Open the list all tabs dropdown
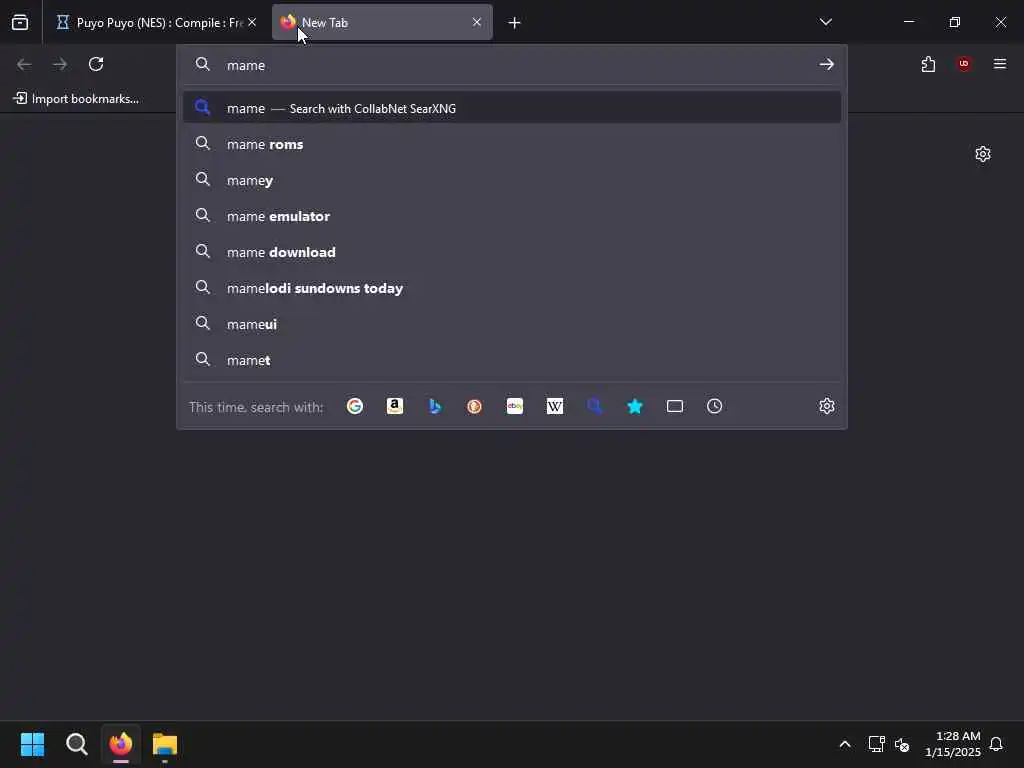Image resolution: width=1024 pixels, height=768 pixels. 825,22
